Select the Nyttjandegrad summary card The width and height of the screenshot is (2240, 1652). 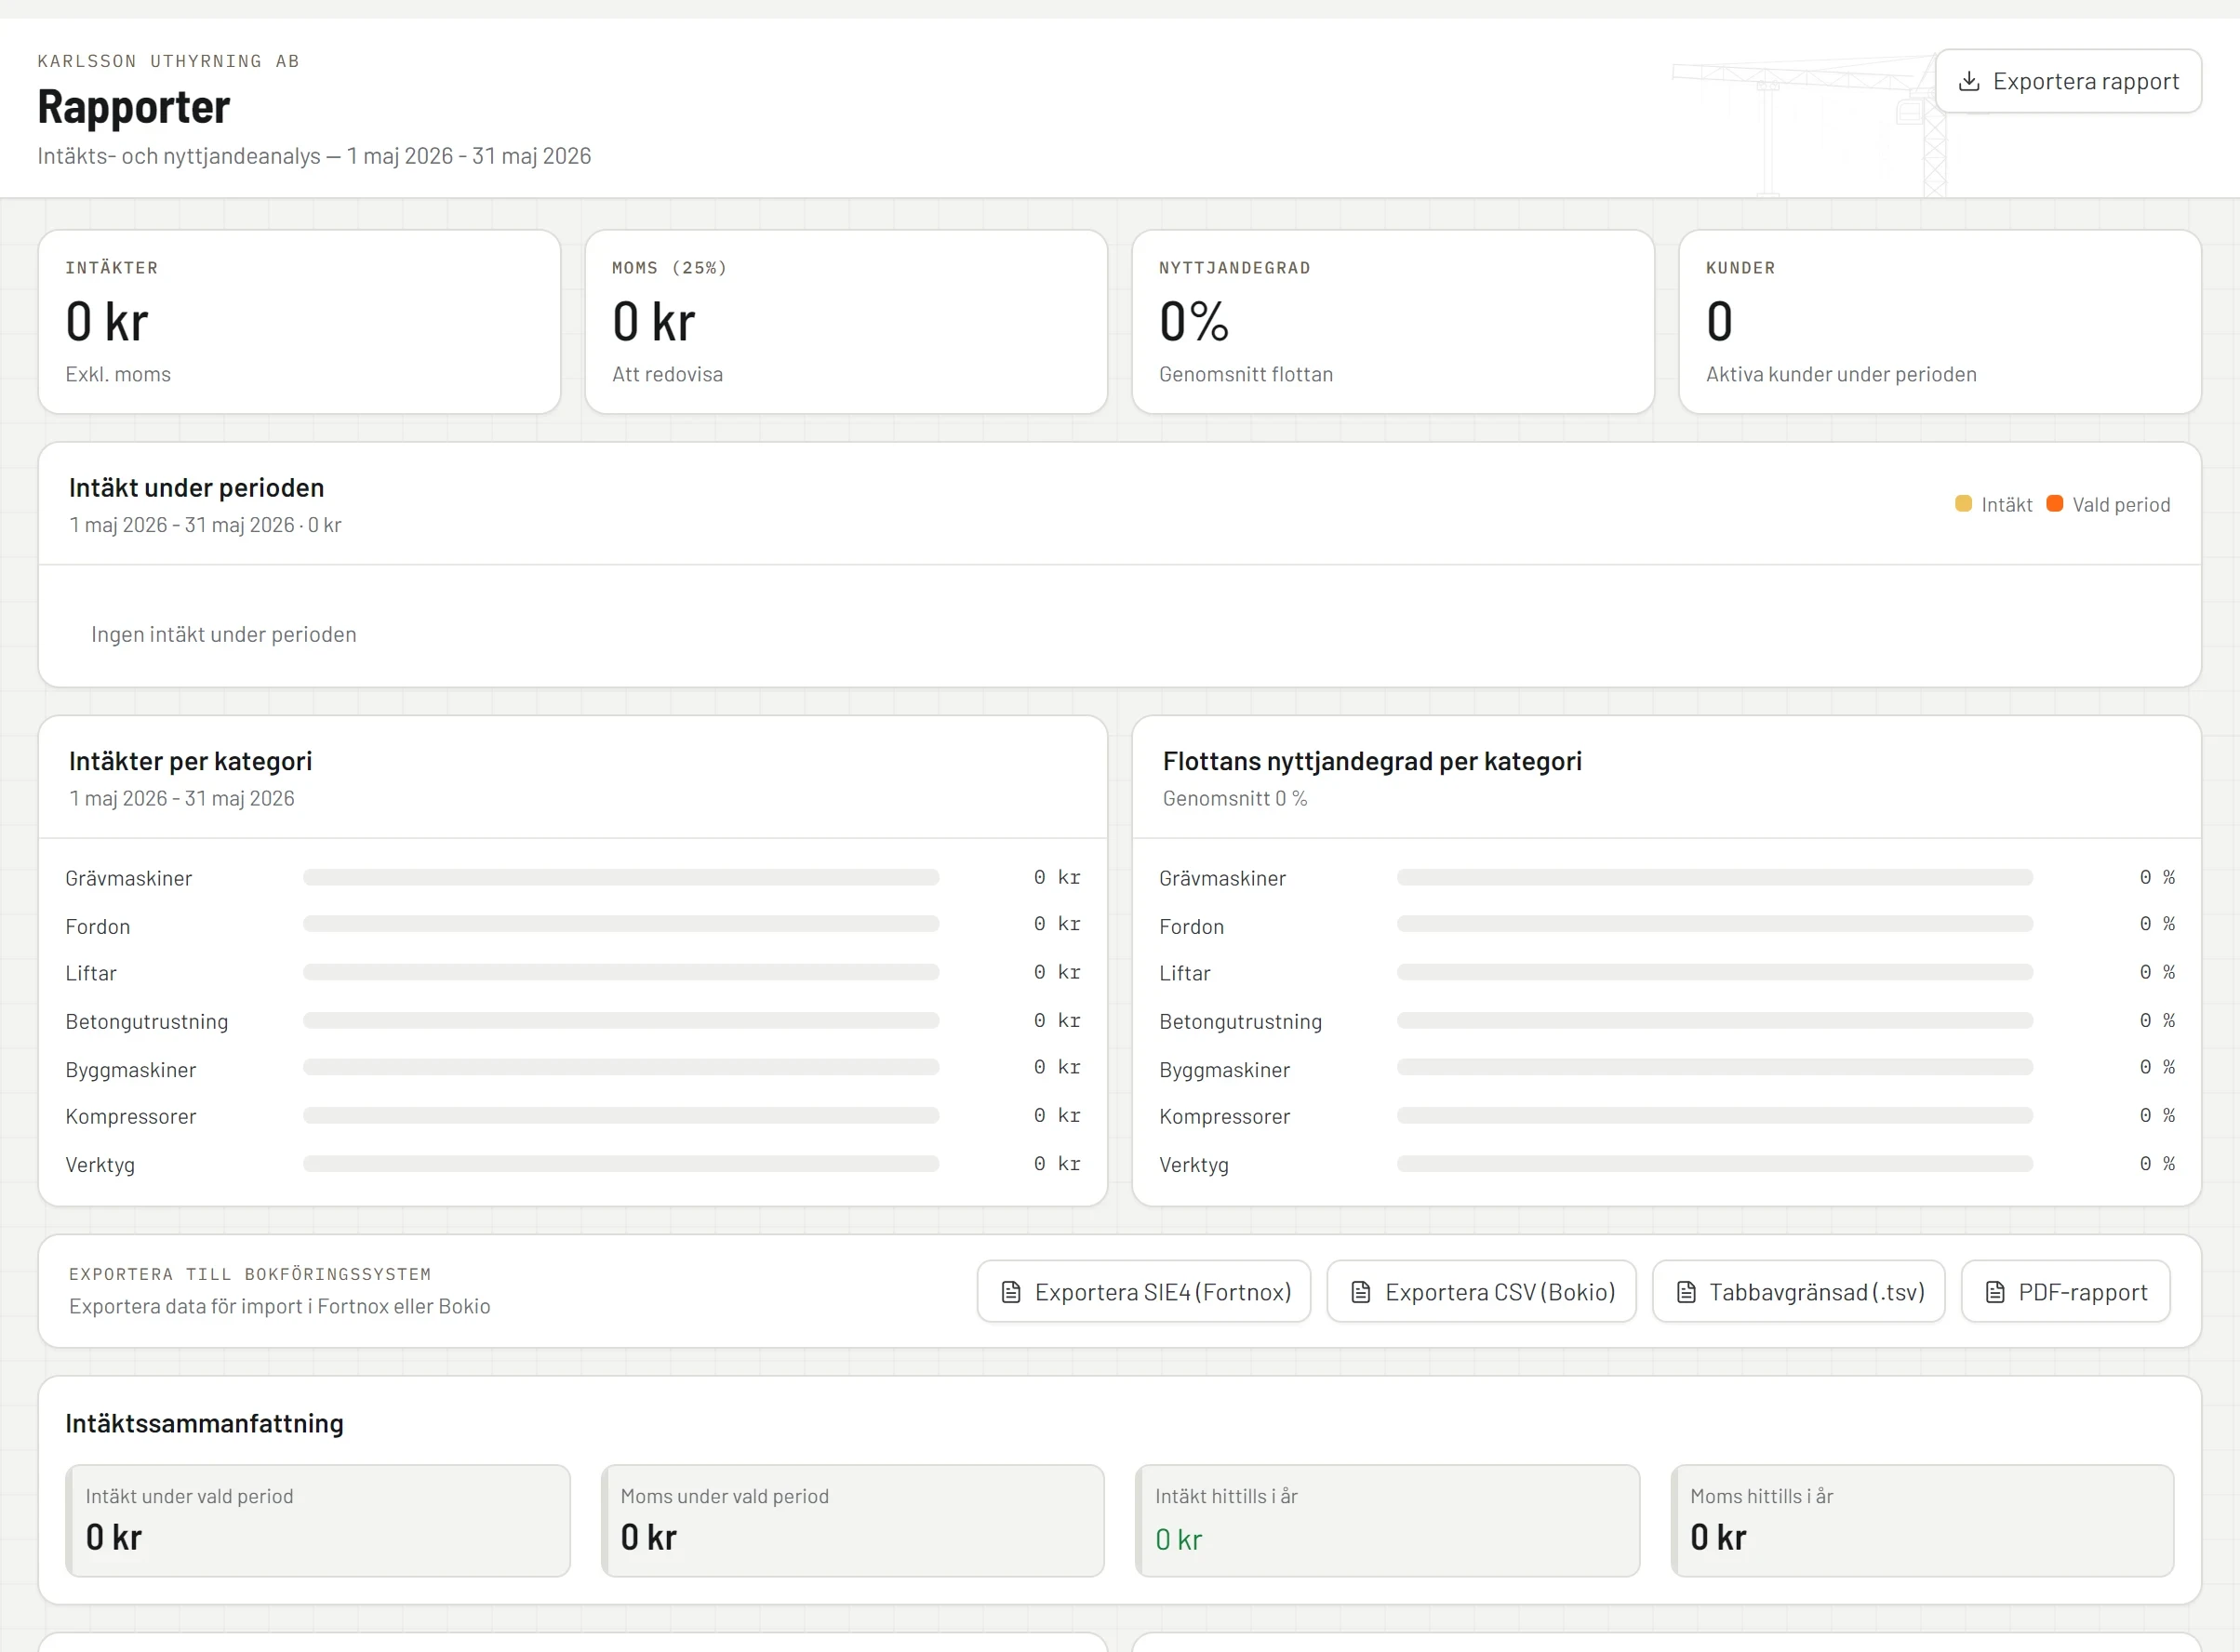(1393, 322)
